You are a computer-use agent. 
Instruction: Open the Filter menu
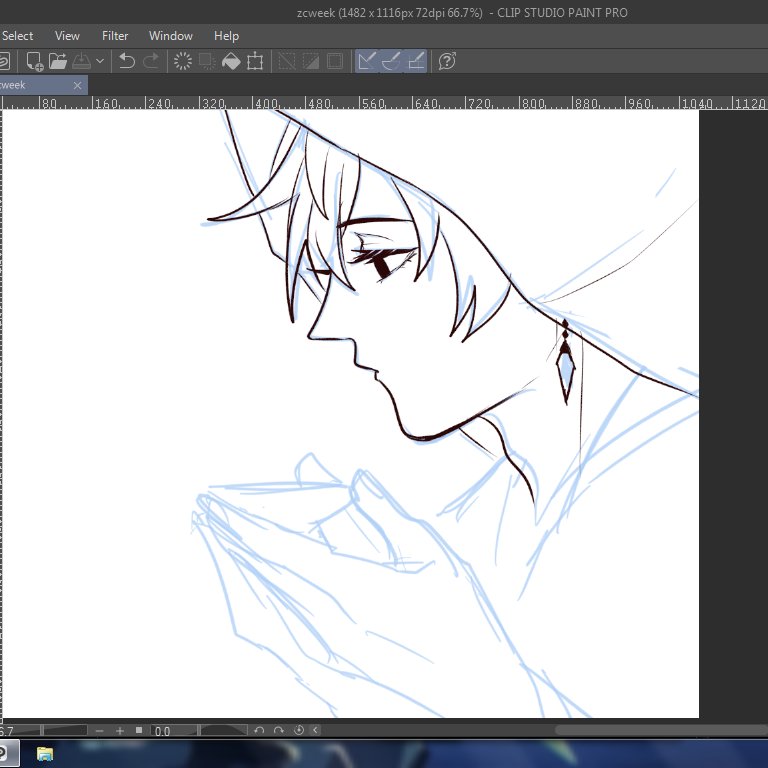click(115, 36)
